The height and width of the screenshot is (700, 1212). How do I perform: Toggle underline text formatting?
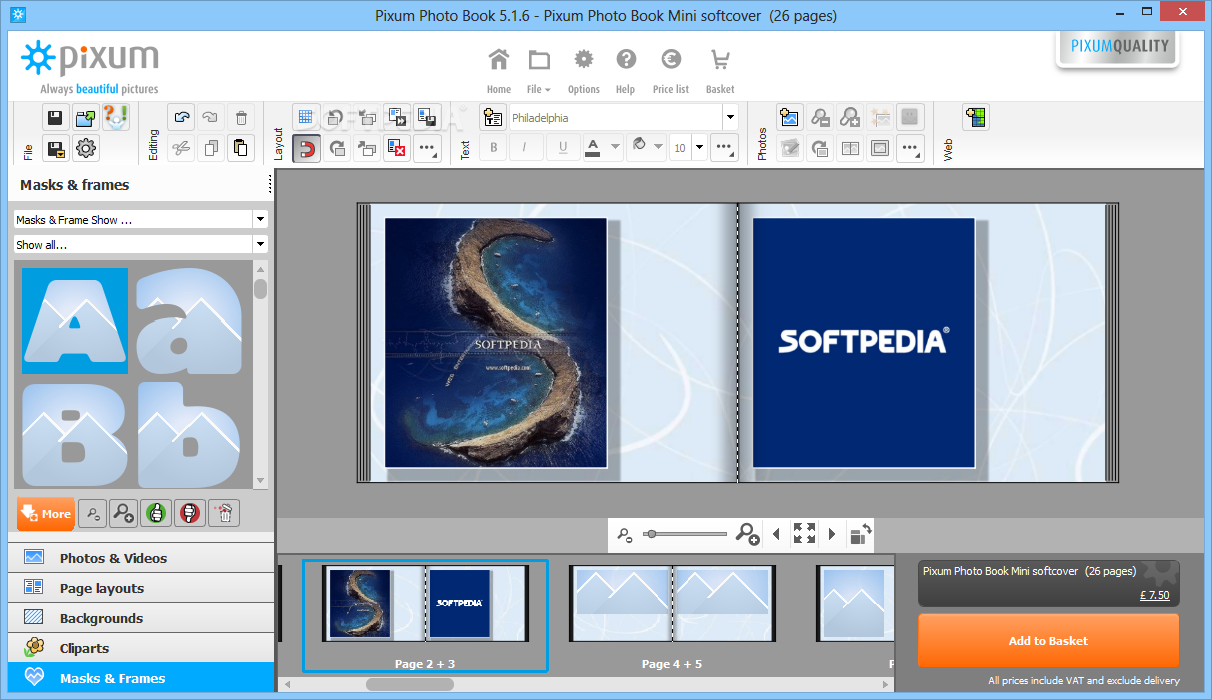tap(563, 148)
